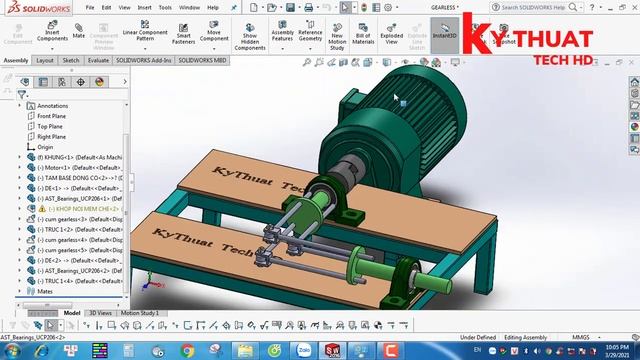Open the Insert menu
Viewport: 640px width, 360px height.
(144, 7)
